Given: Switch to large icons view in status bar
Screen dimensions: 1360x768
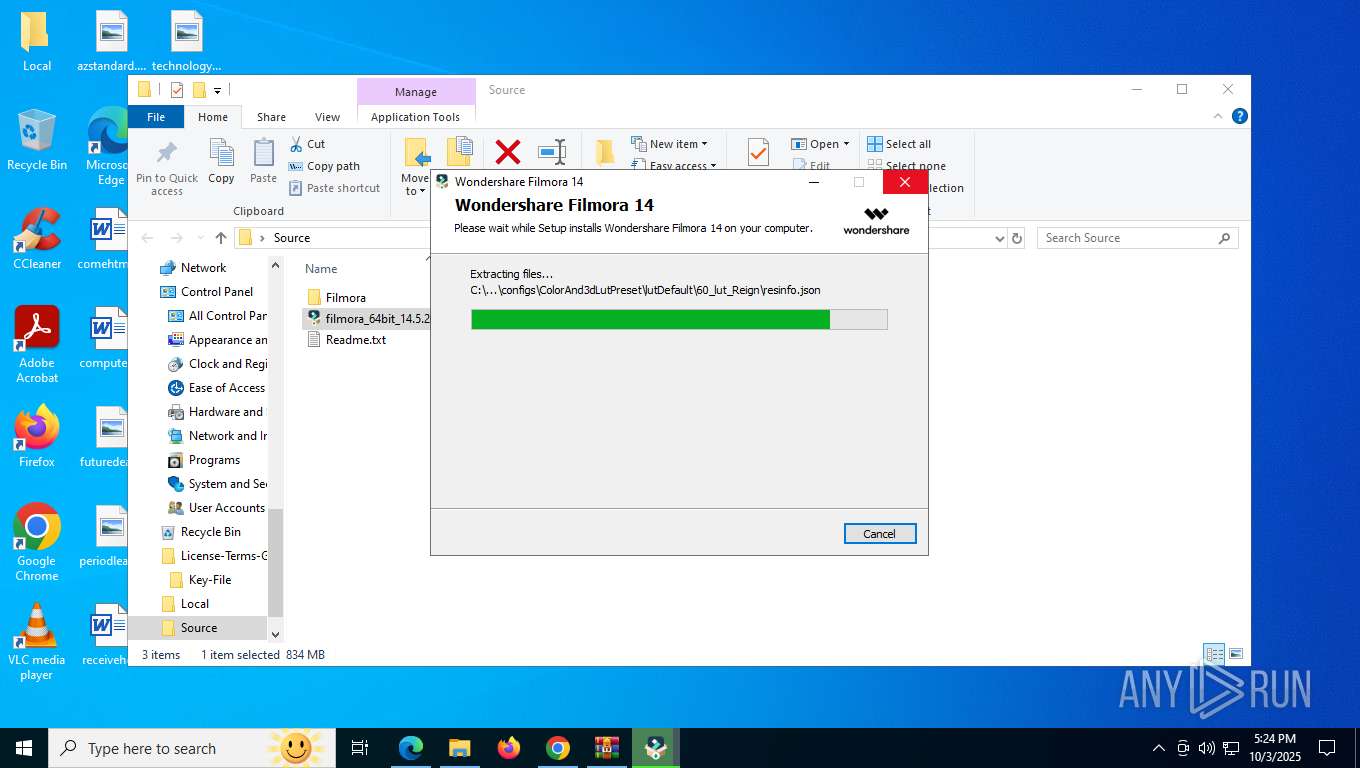Looking at the screenshot, I should coord(1236,655).
